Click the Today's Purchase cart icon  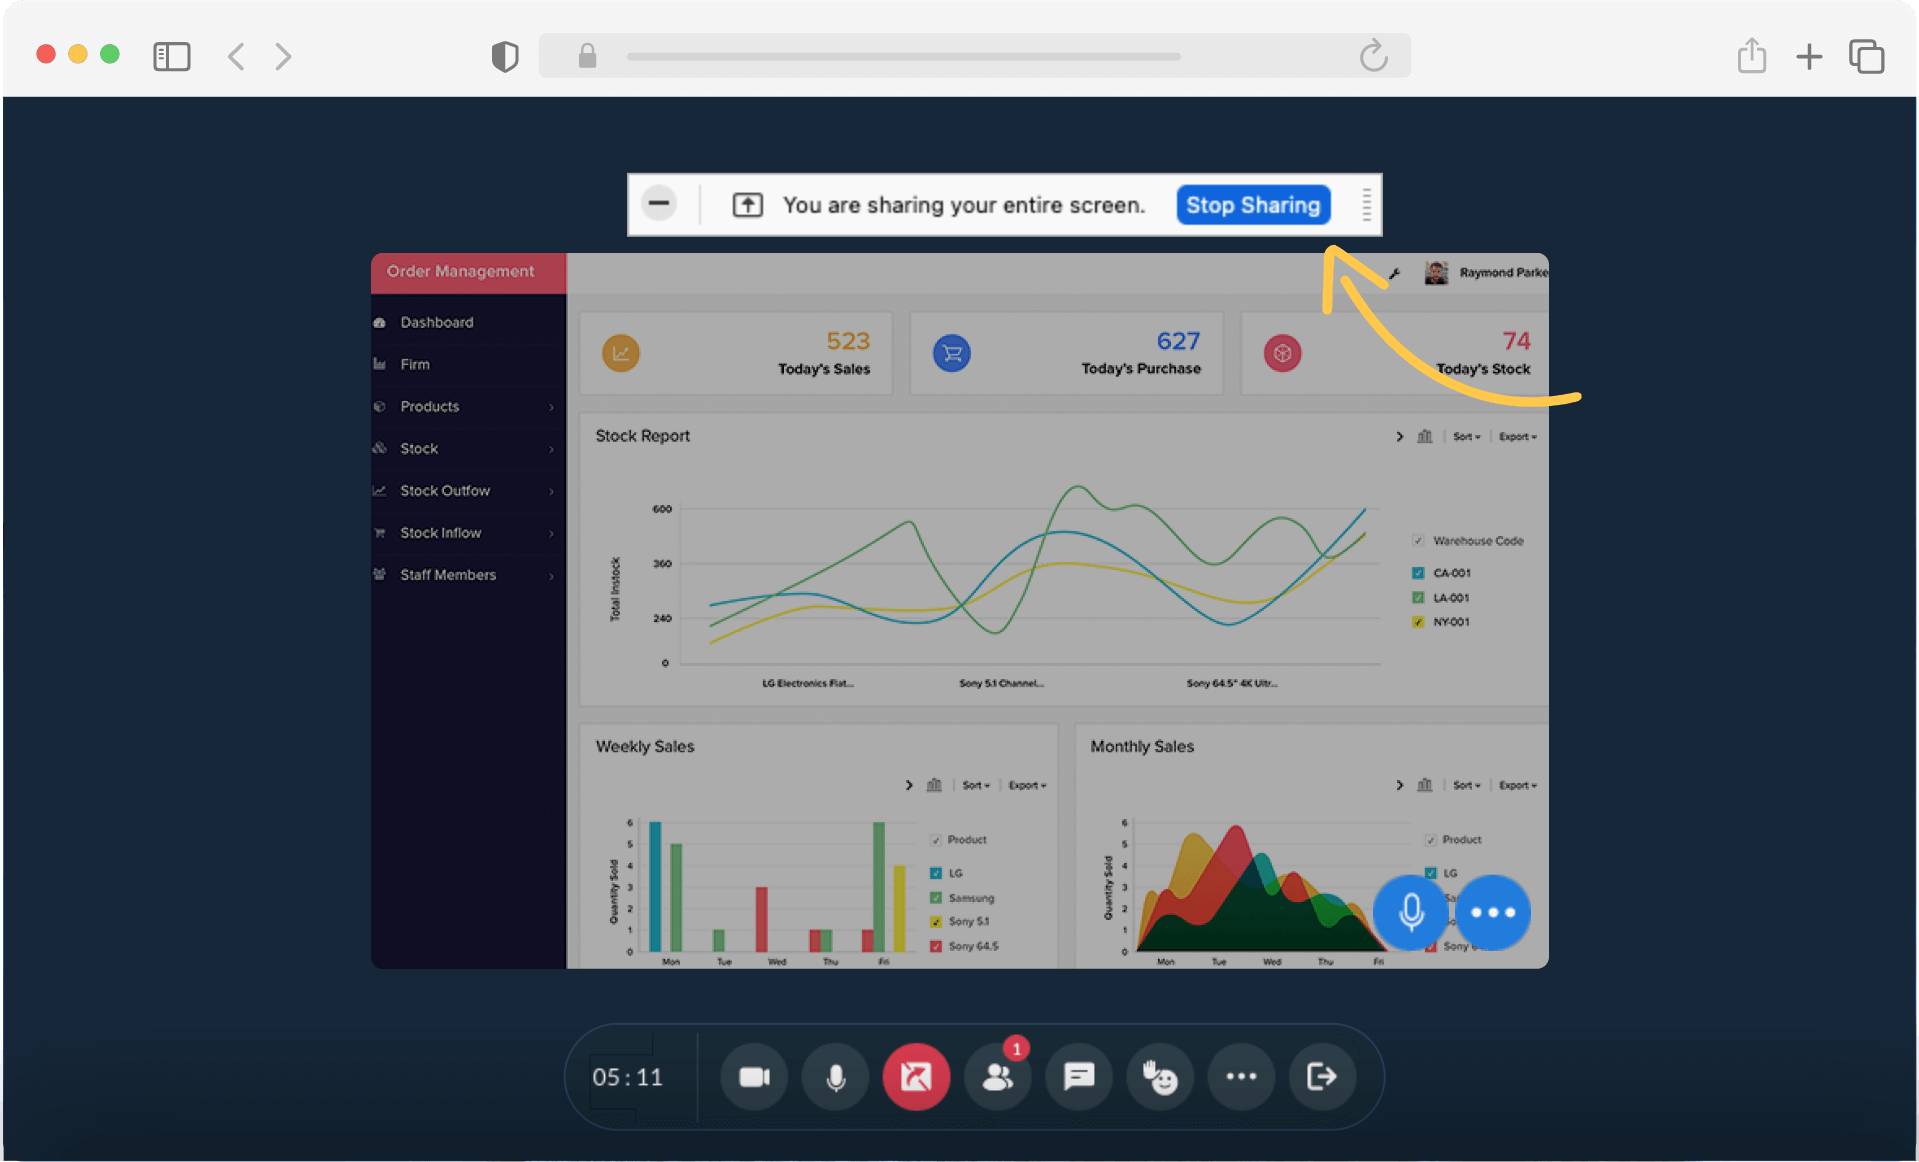(x=952, y=353)
